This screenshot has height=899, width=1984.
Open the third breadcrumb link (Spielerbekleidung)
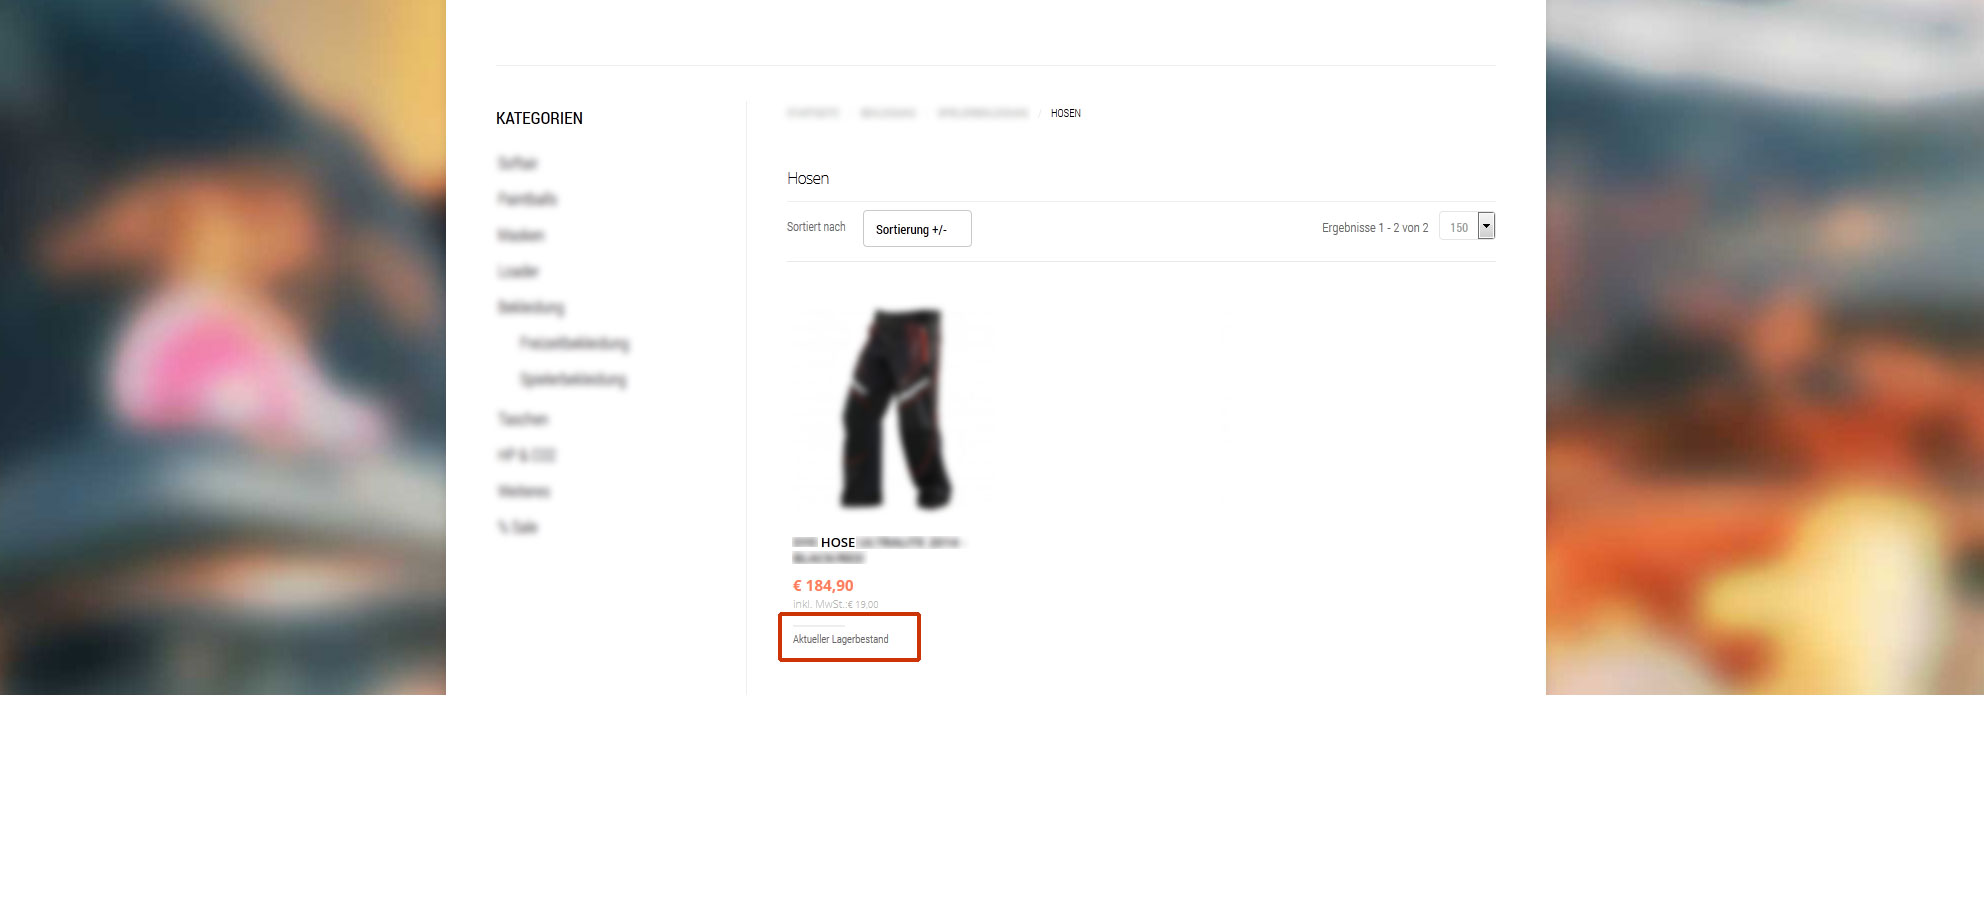tap(982, 113)
